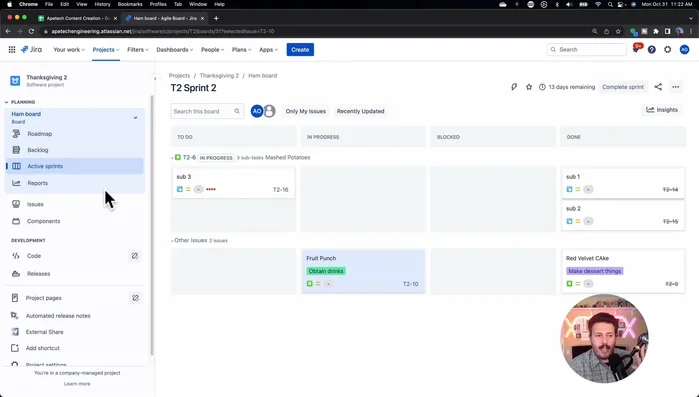This screenshot has width=699, height=397.
Task: Click the Projects breadcrumb link
Action: tap(179, 76)
